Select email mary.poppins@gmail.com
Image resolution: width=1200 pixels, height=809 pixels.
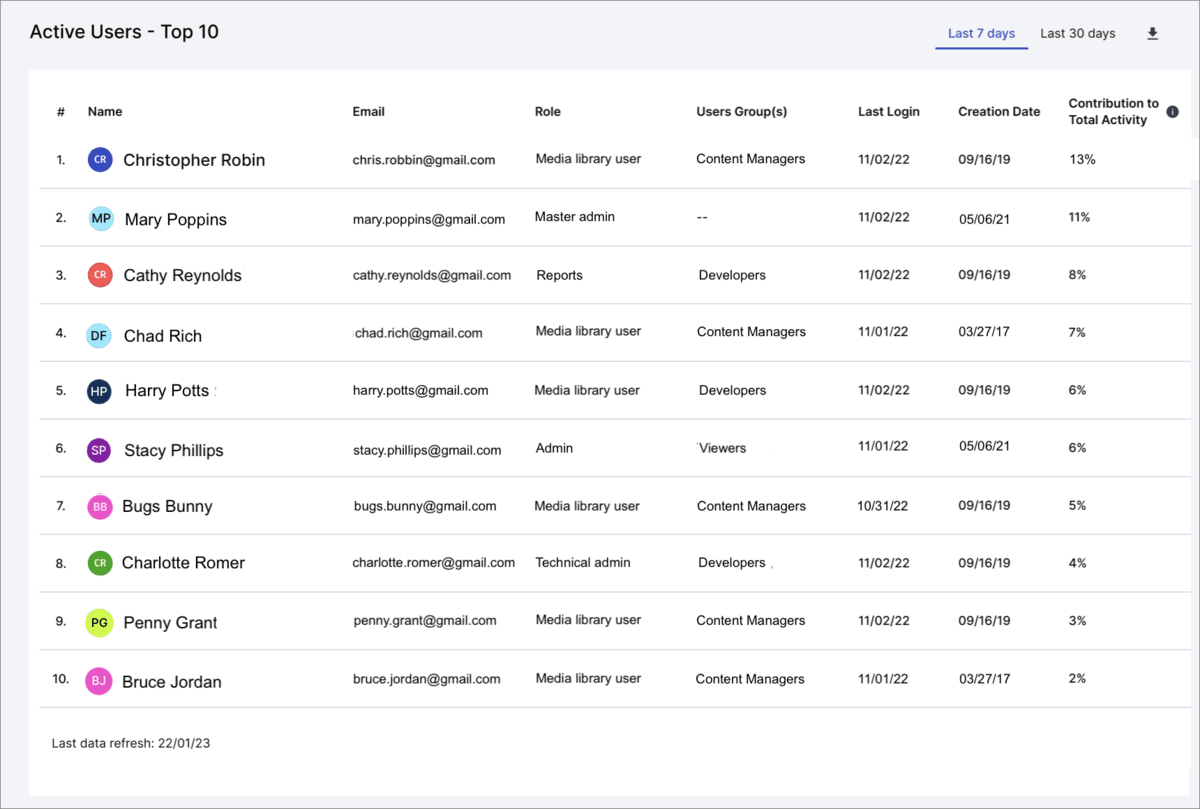[x=429, y=220]
